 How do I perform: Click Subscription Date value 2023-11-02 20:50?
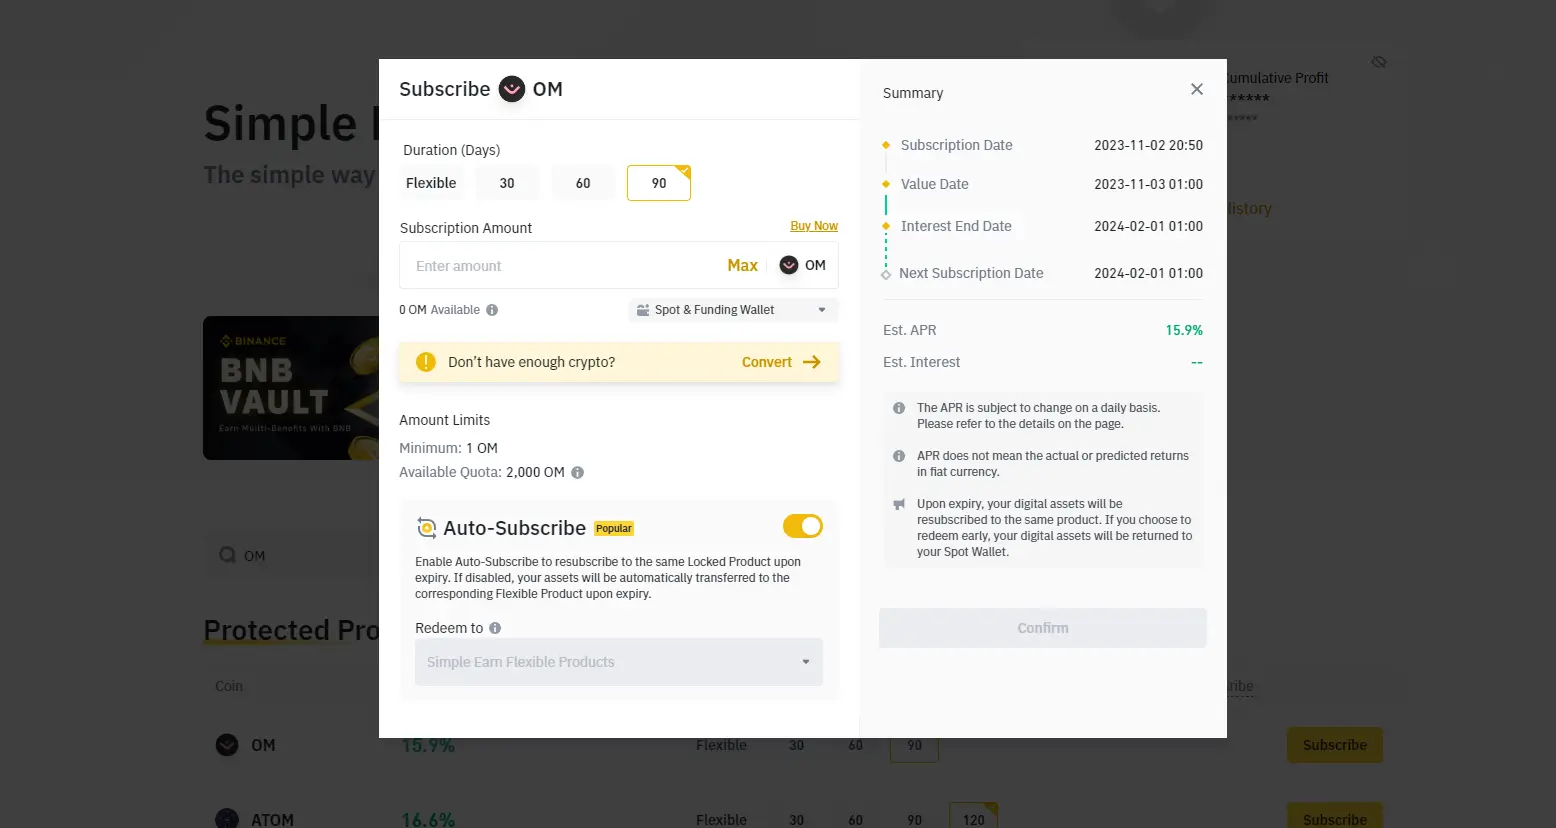[1148, 145]
